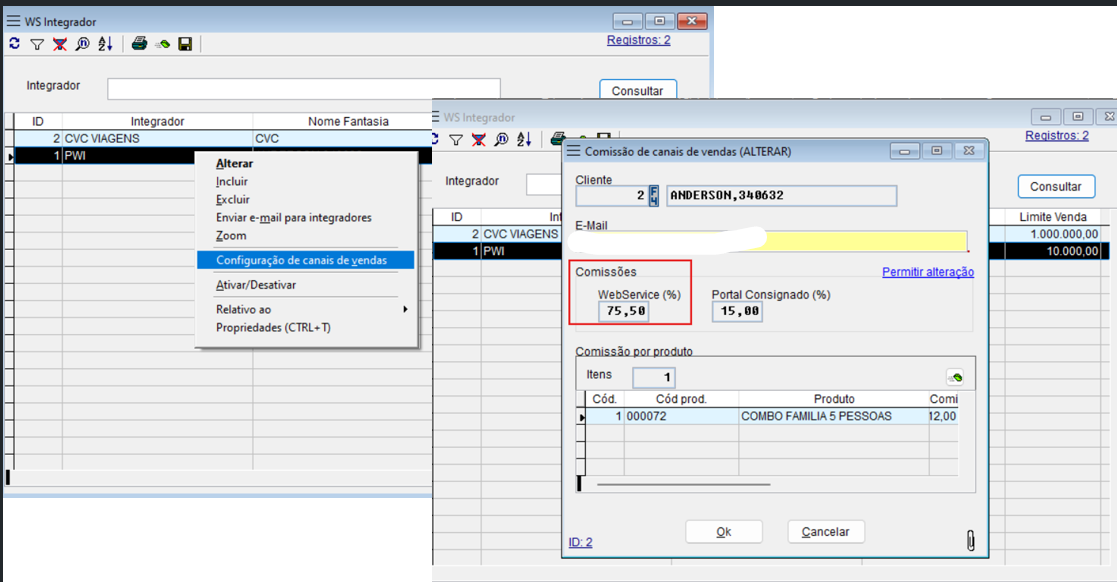
Task: Click the refresh icon in left window toolbar
Action: tap(14, 44)
